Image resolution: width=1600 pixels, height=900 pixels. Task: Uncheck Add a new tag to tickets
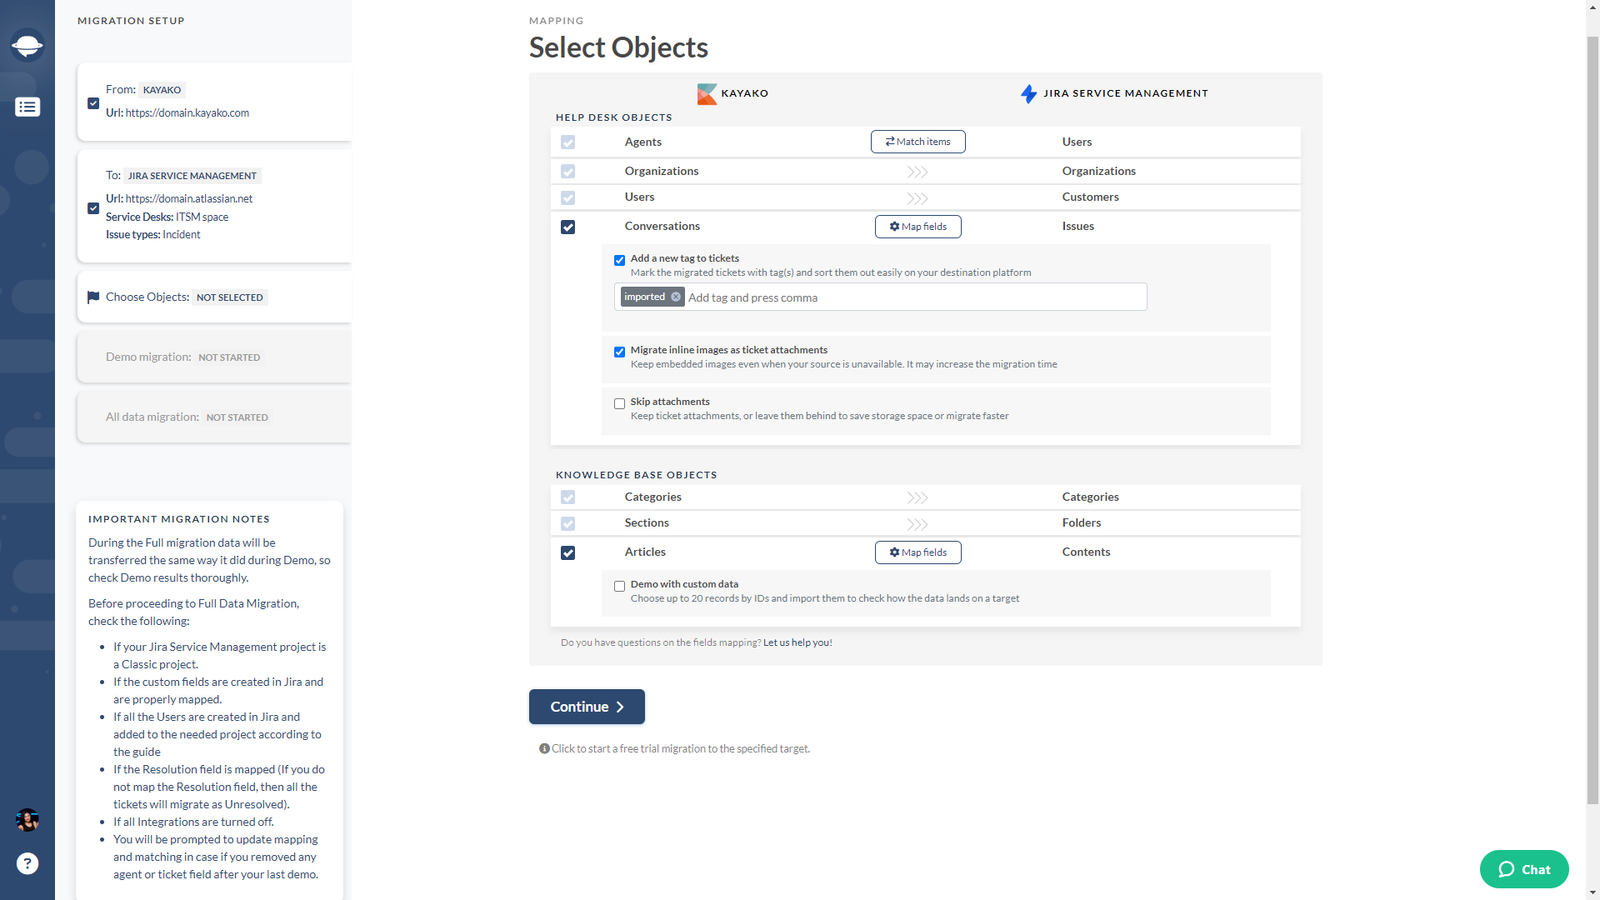click(620, 260)
